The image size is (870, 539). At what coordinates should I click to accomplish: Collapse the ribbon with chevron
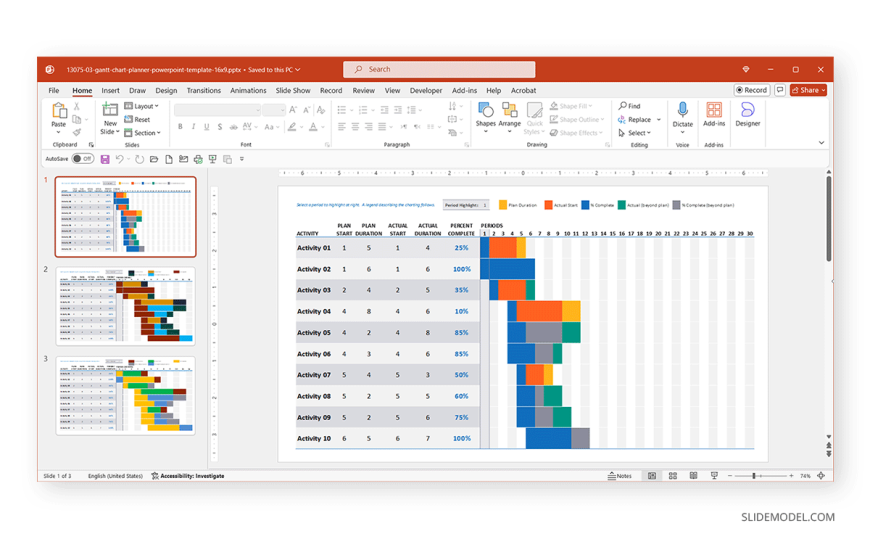(821, 143)
